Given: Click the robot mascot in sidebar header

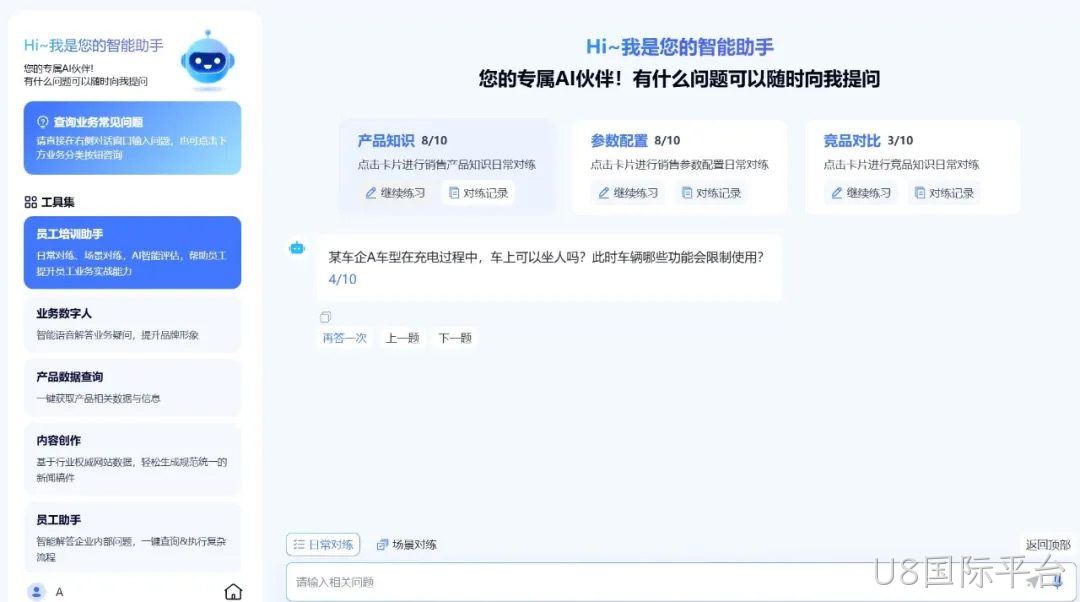Looking at the screenshot, I should click(207, 61).
